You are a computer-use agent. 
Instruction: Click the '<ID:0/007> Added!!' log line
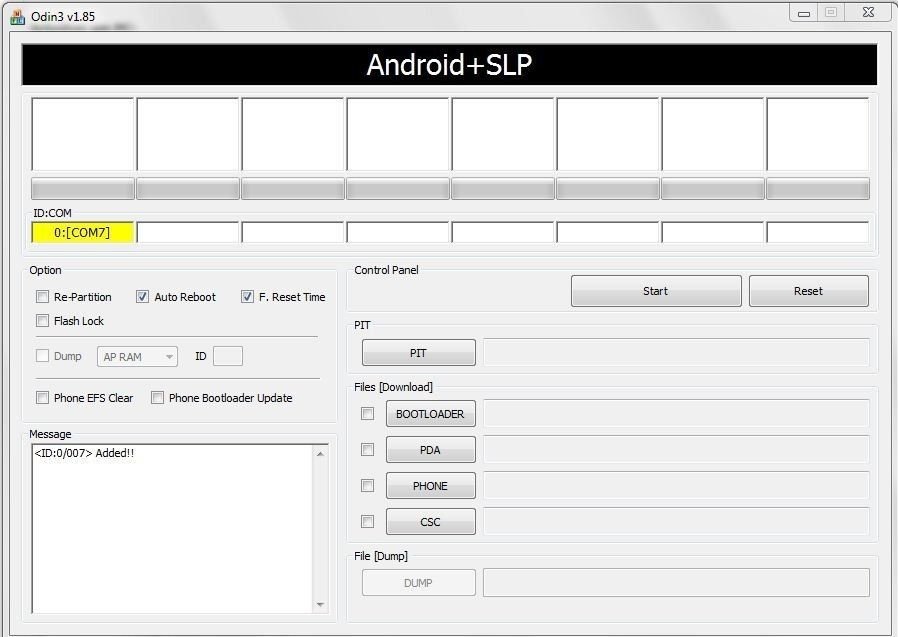pyautogui.click(x=84, y=453)
